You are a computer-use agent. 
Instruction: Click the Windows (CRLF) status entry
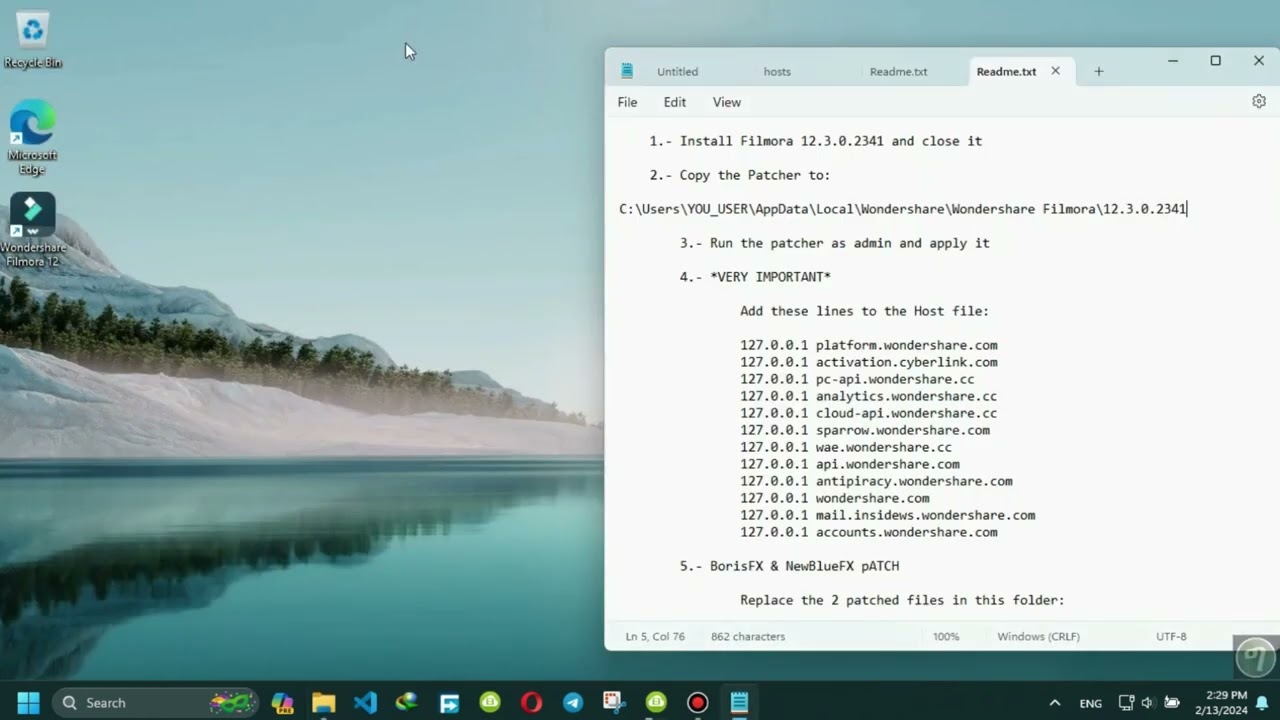[x=1038, y=636]
